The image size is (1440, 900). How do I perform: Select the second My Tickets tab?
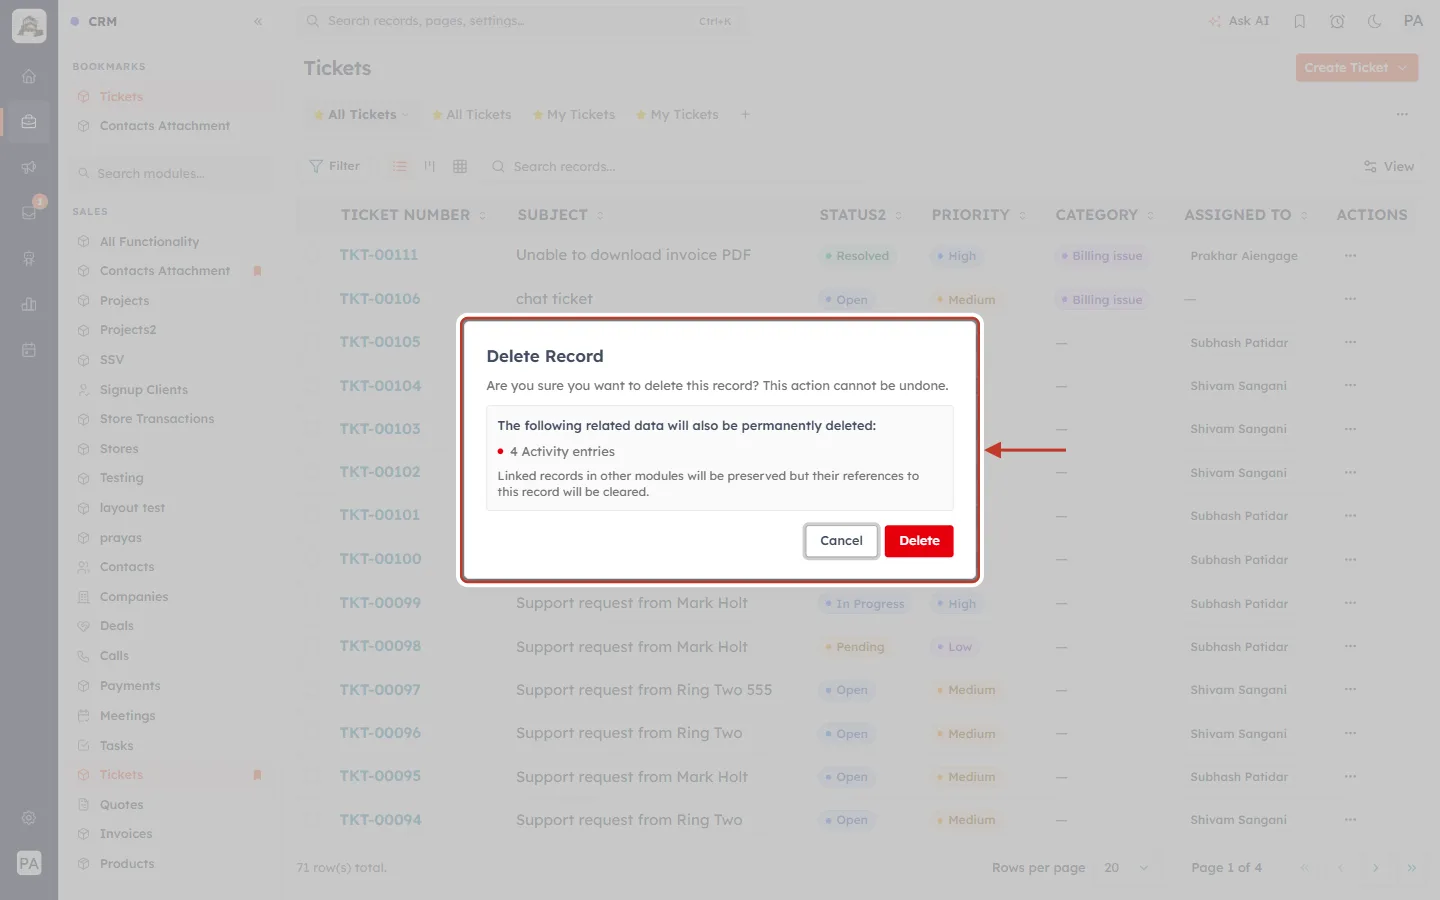tap(678, 115)
